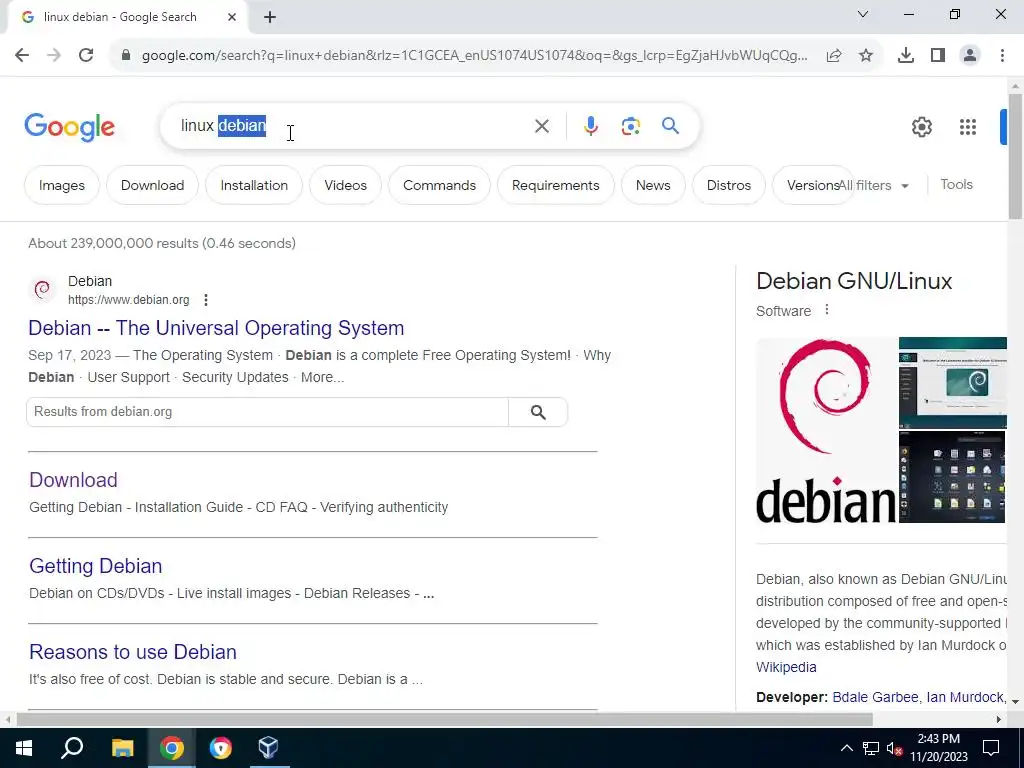Follow the Wikipedia link in panel
The width and height of the screenshot is (1024, 768).
tap(786, 667)
